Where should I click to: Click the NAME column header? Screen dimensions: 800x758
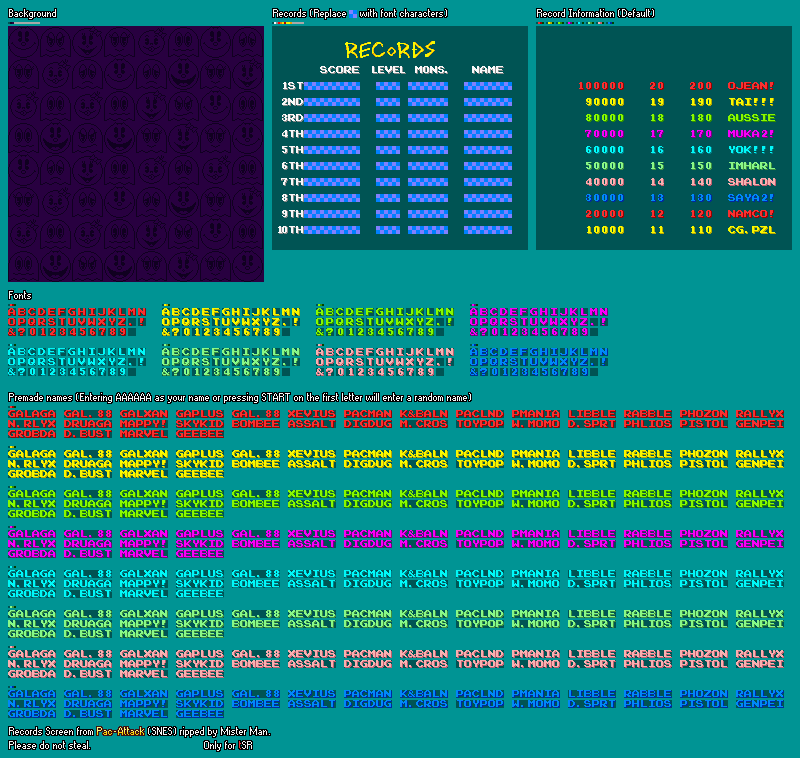[x=487, y=70]
